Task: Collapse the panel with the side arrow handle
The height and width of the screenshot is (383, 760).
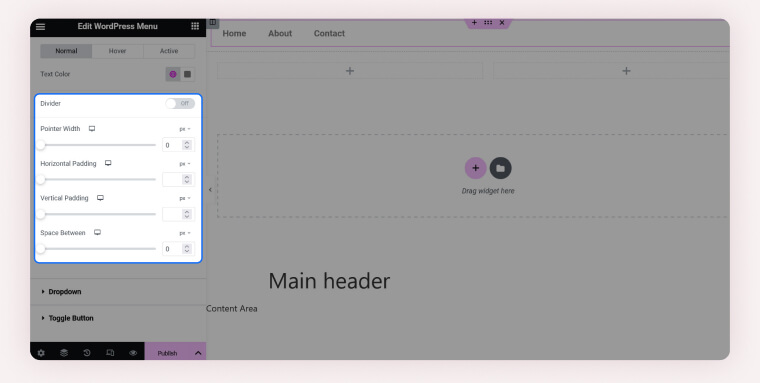Action: click(x=210, y=190)
